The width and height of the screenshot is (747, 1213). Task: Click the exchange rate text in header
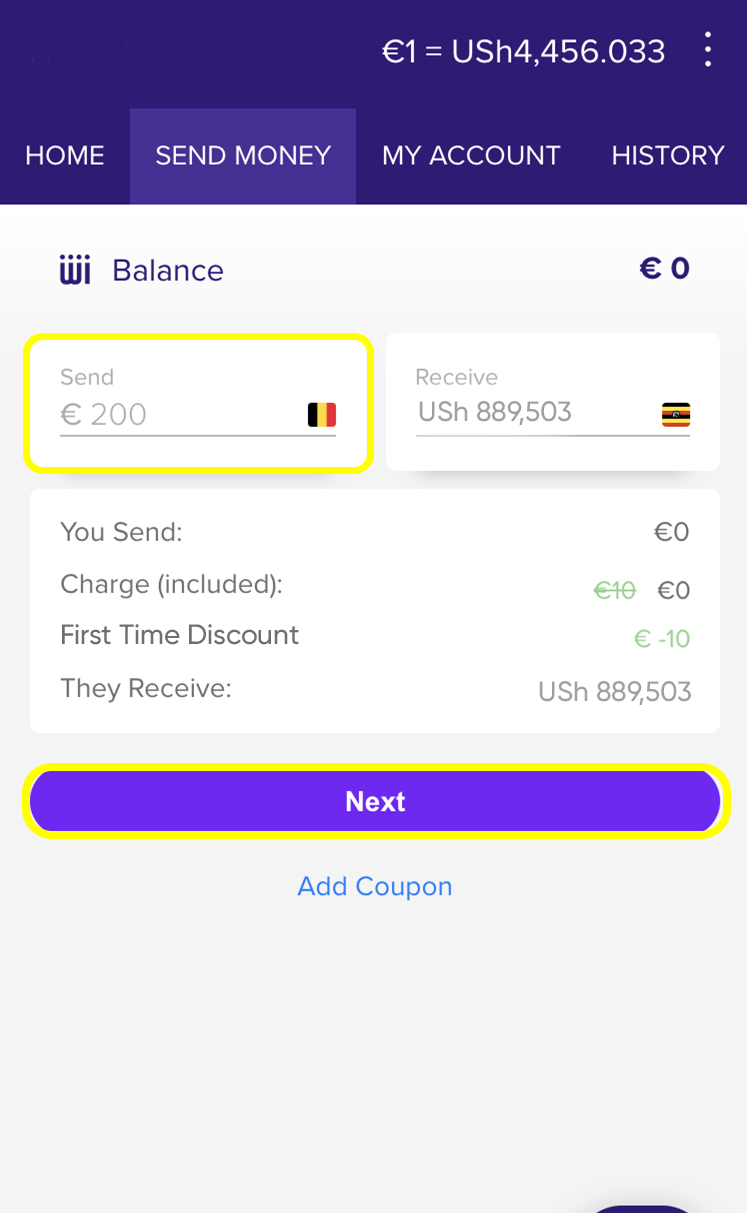click(x=523, y=51)
